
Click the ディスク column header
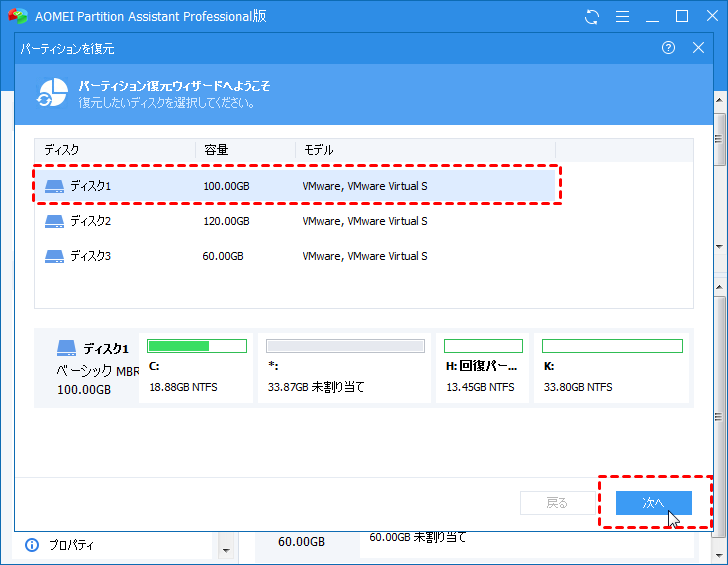click(115, 150)
